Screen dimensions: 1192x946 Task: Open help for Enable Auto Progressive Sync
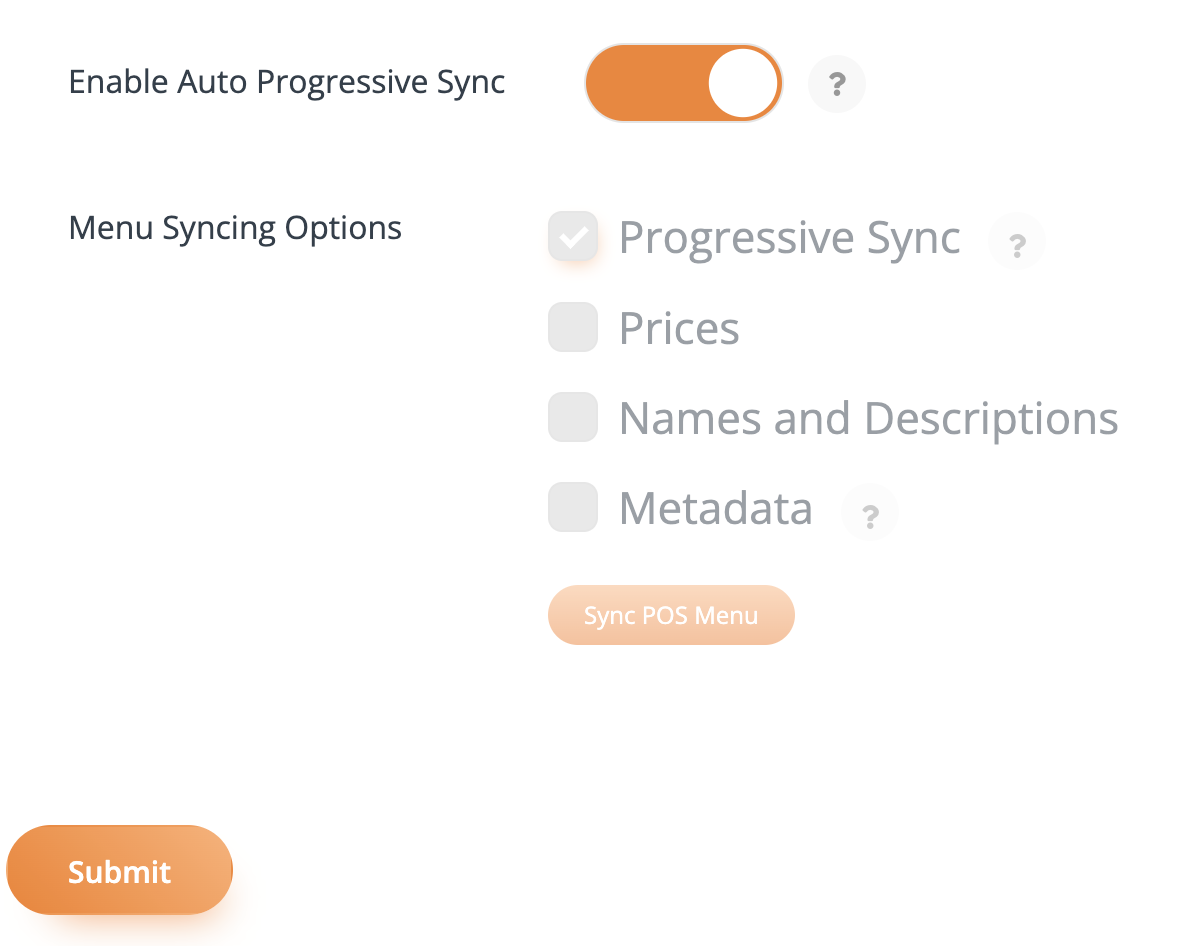[837, 84]
